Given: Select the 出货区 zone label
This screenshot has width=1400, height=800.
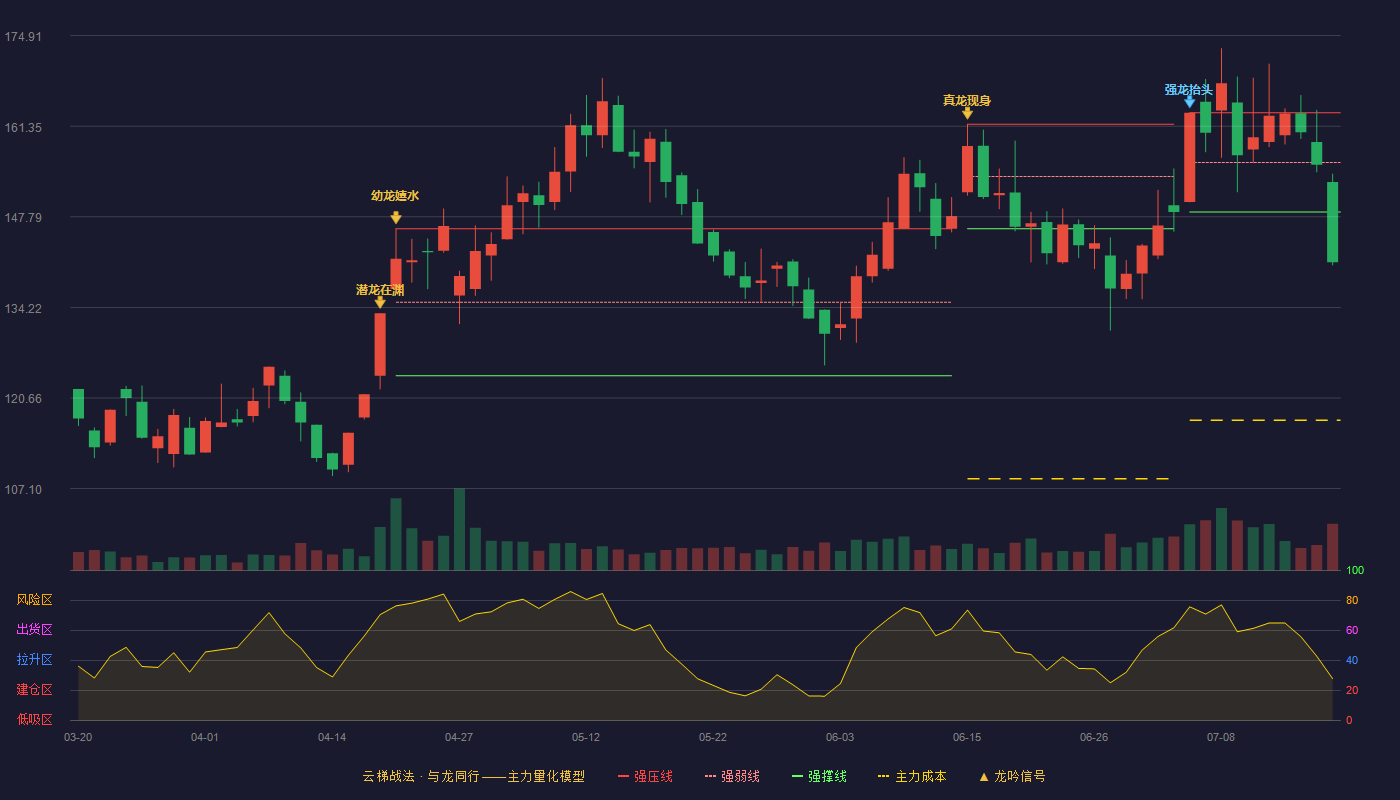Looking at the screenshot, I should 34,630.
